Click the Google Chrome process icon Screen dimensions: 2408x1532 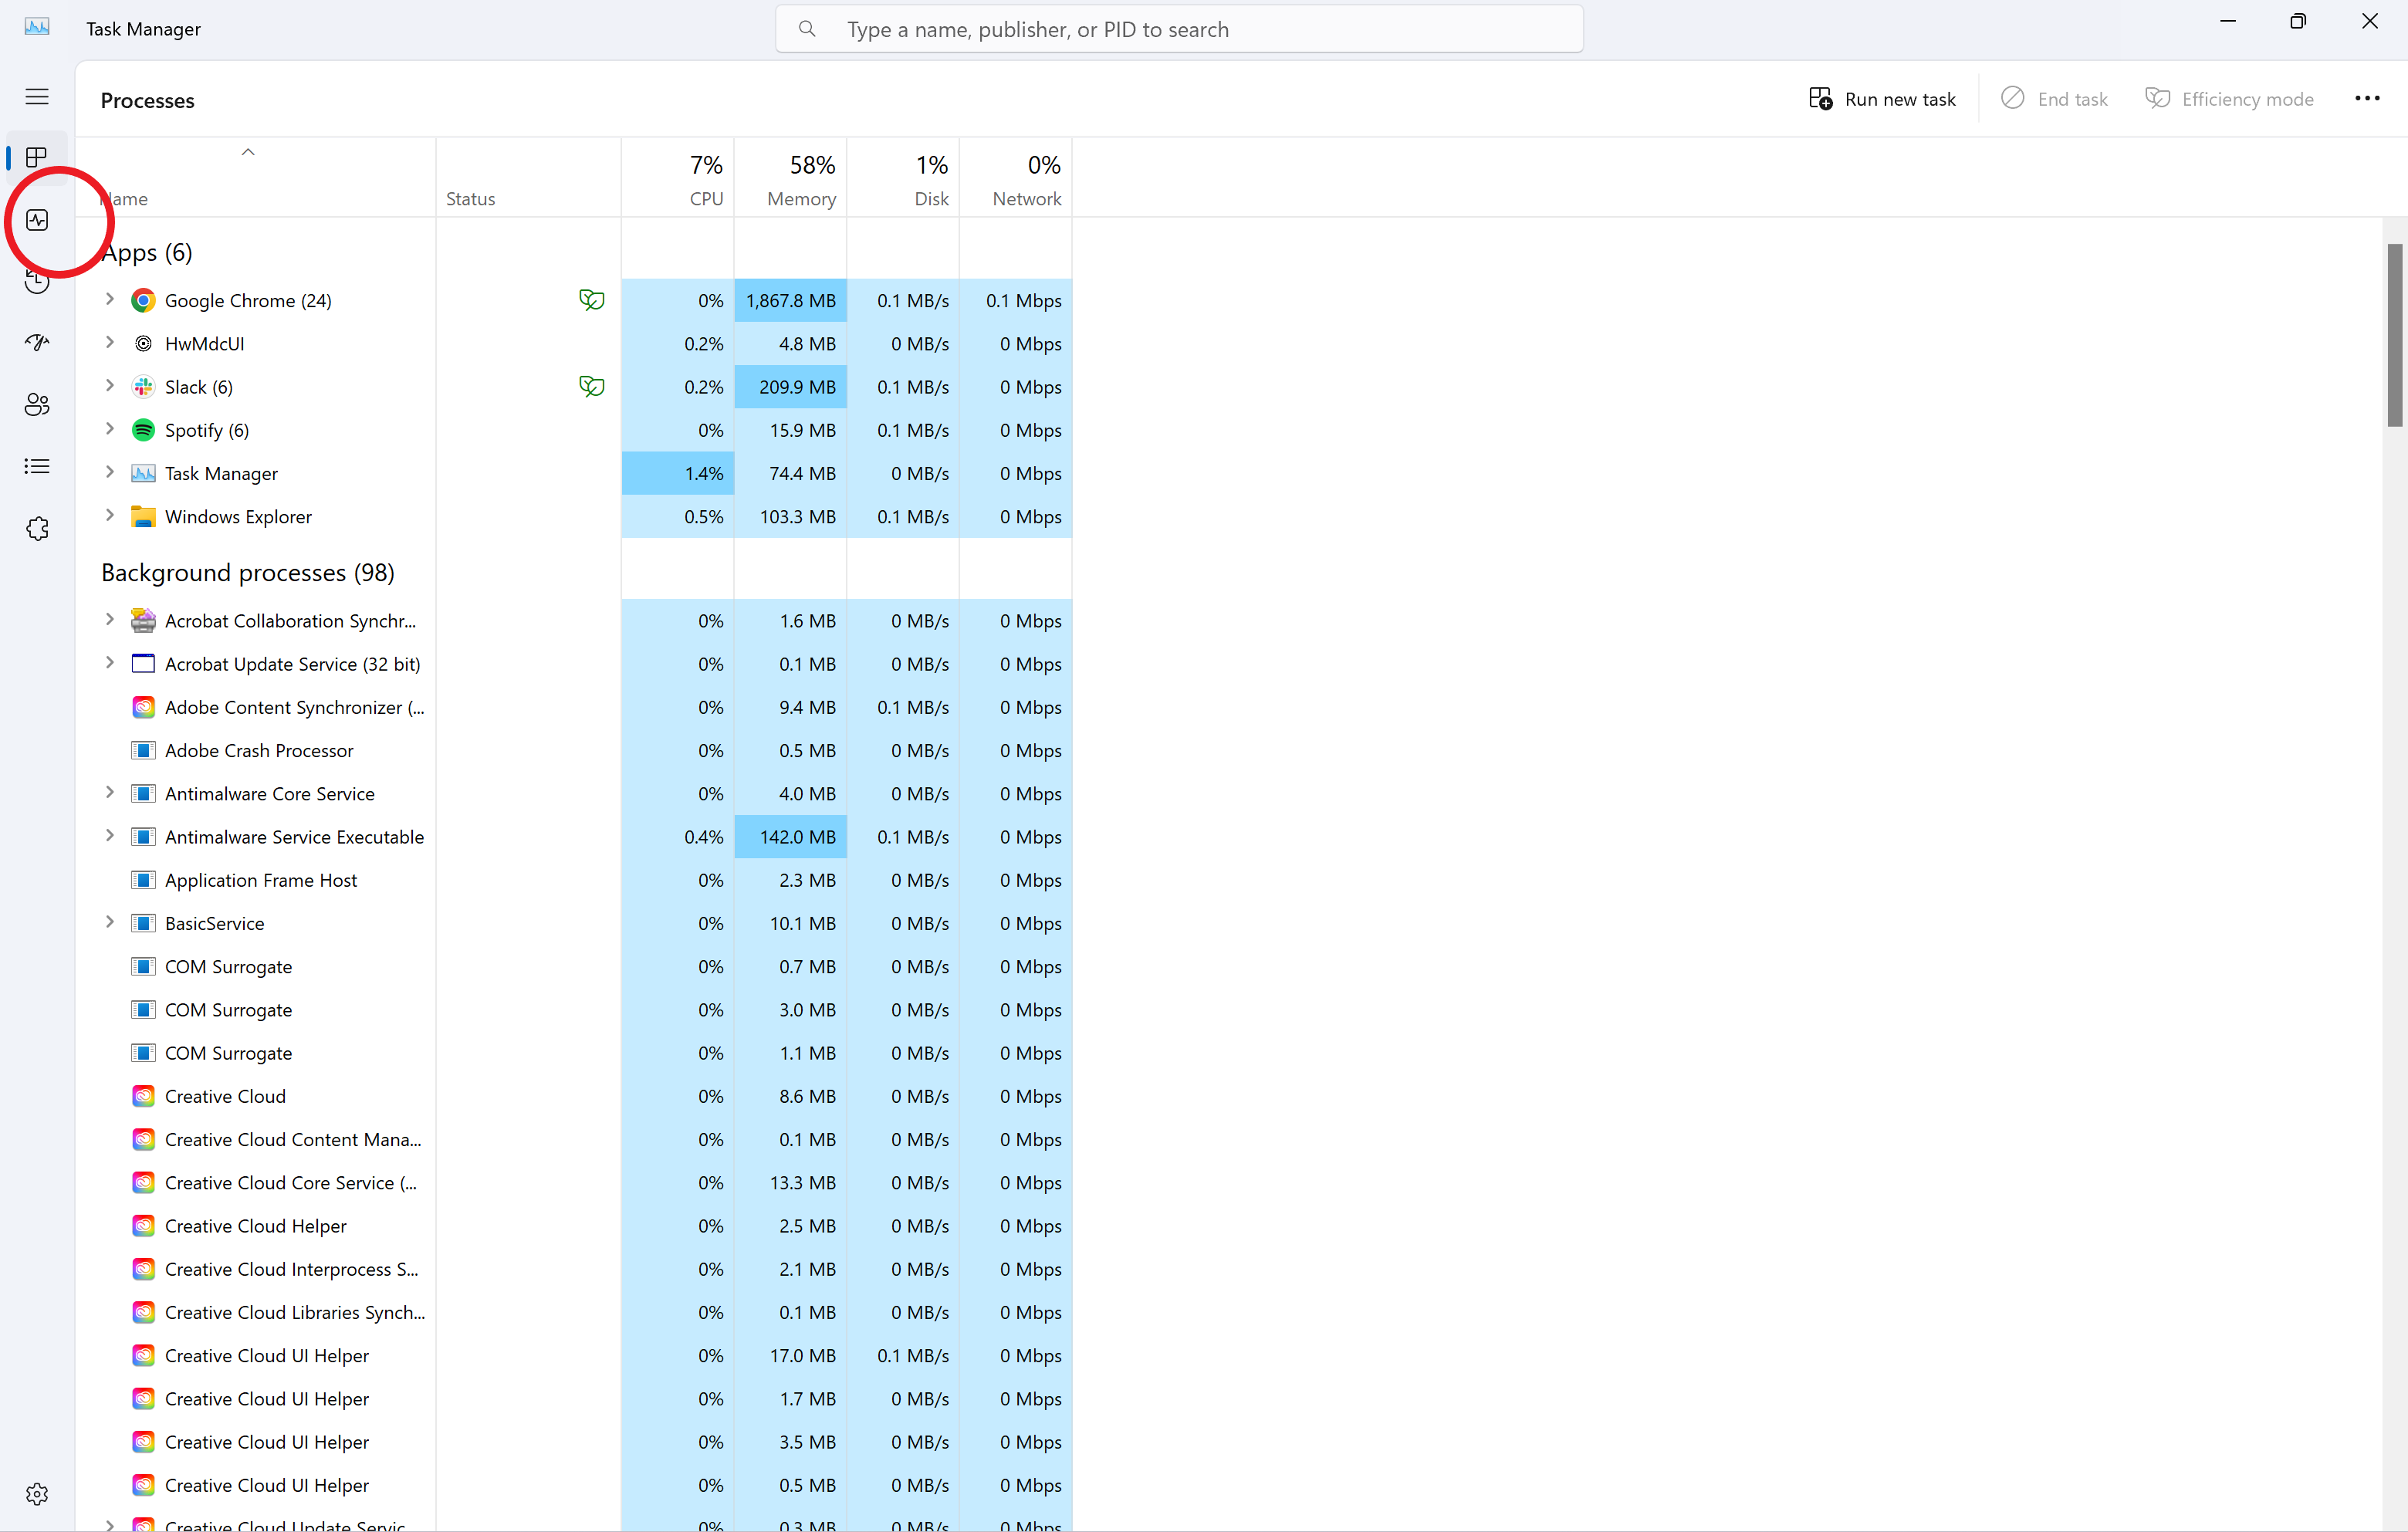tap(144, 300)
